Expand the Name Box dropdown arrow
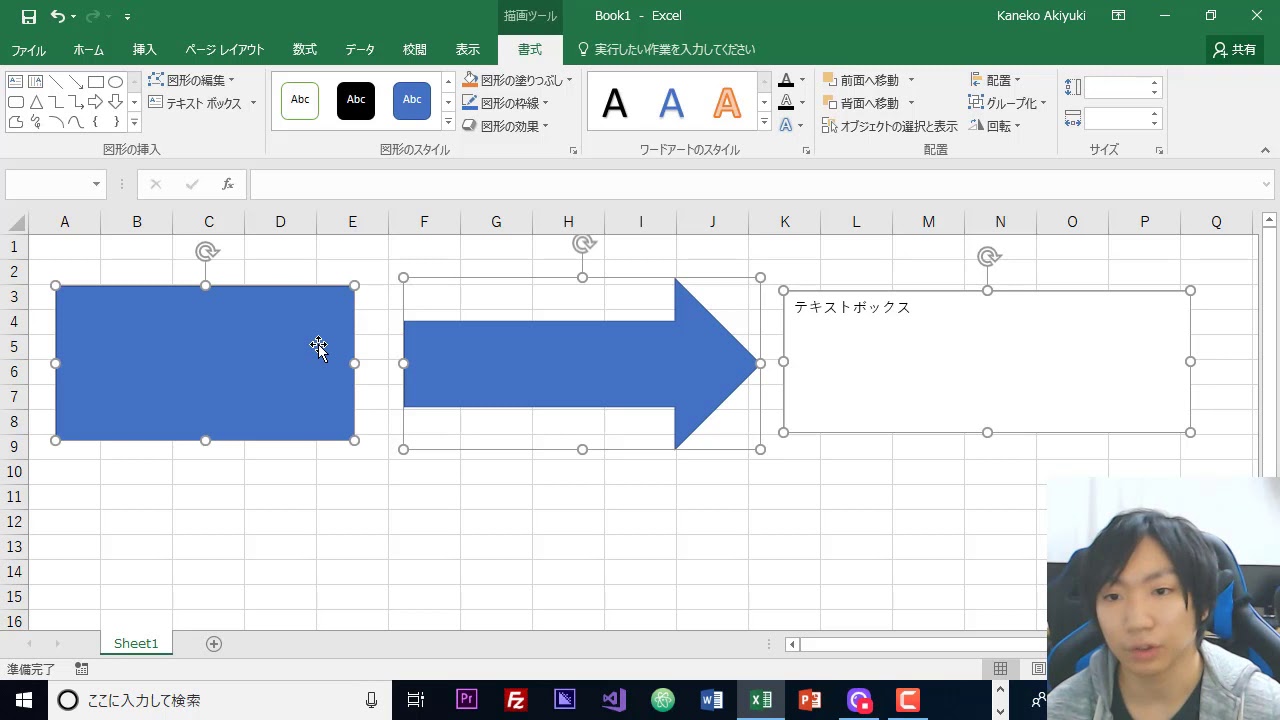Viewport: 1280px width, 720px height. (96, 184)
